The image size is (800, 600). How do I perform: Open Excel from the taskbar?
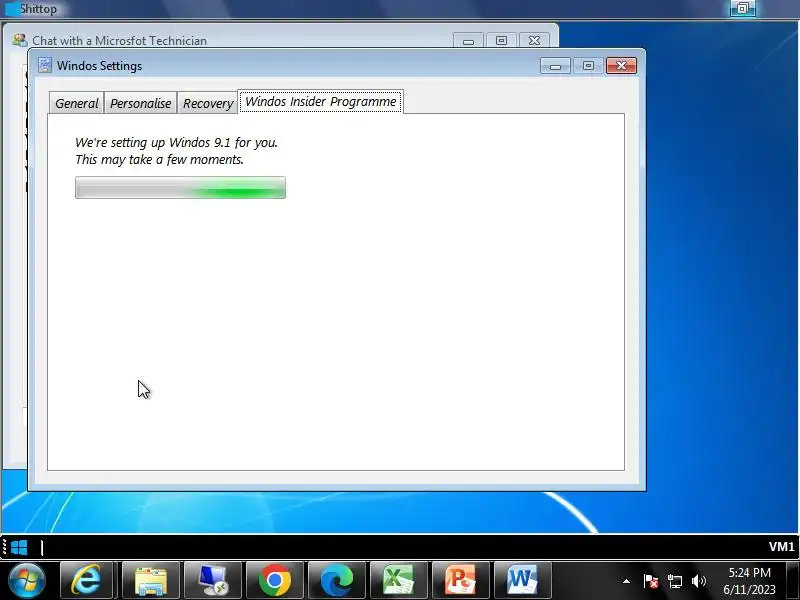[x=399, y=581]
